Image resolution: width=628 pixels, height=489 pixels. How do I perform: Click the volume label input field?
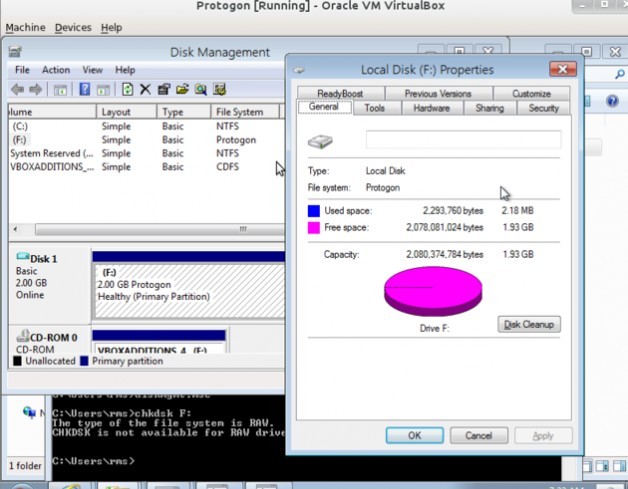[463, 140]
